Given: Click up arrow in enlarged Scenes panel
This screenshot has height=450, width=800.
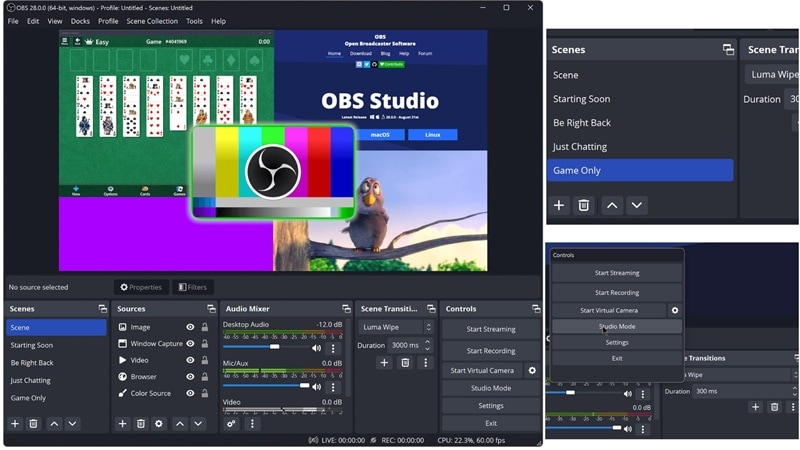Looking at the screenshot, I should tap(612, 205).
